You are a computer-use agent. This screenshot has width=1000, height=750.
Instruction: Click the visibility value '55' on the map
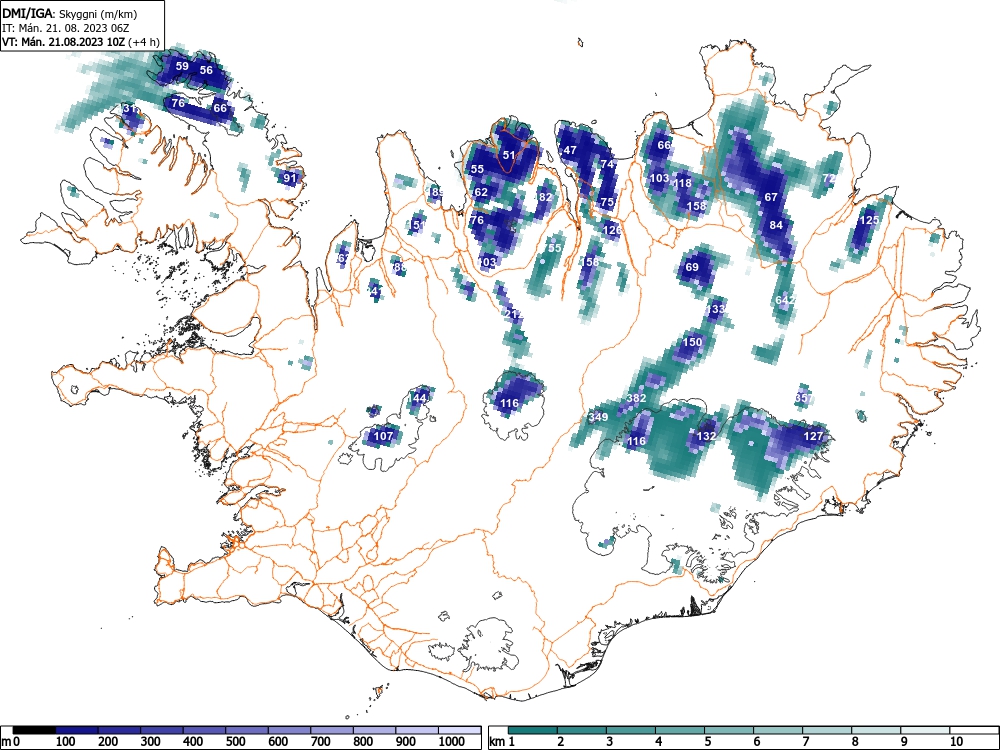[x=477, y=170]
